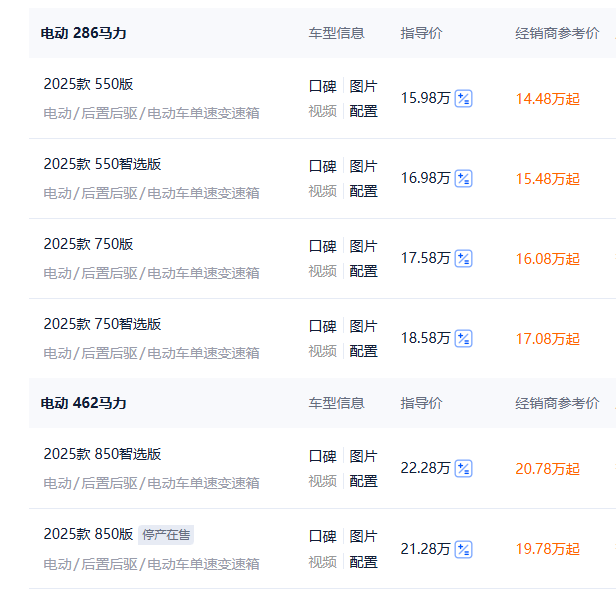This screenshot has height=596, width=616.
Task: Click calculator icon beside 15.98万 price
Action: tap(463, 98)
